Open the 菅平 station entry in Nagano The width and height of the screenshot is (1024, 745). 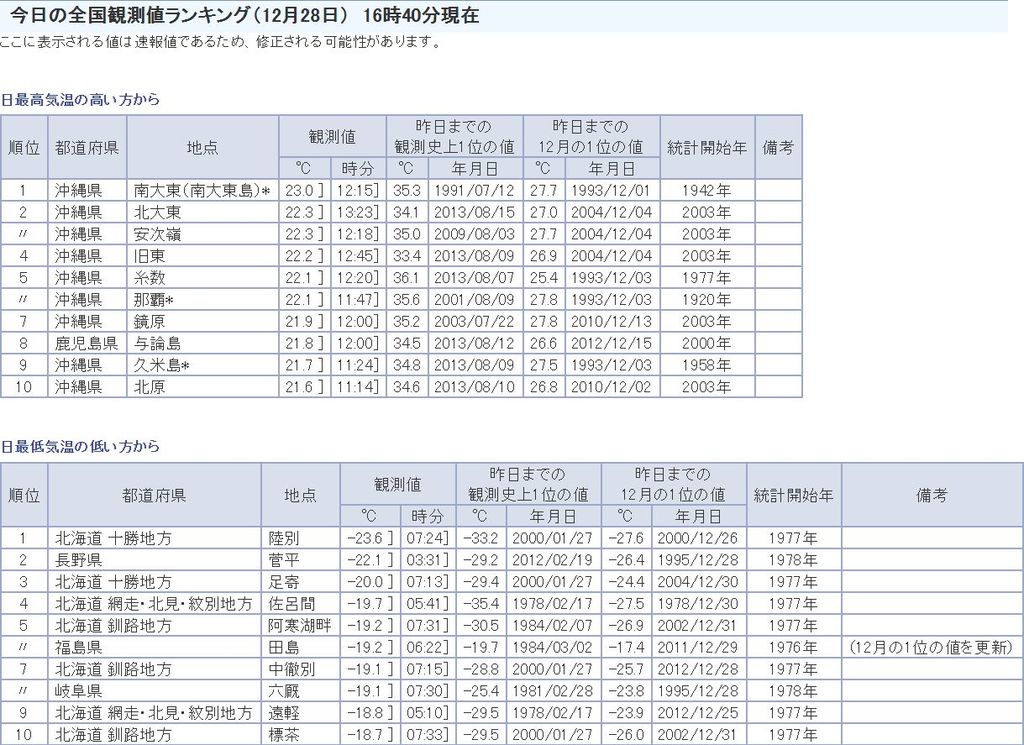pyautogui.click(x=284, y=560)
